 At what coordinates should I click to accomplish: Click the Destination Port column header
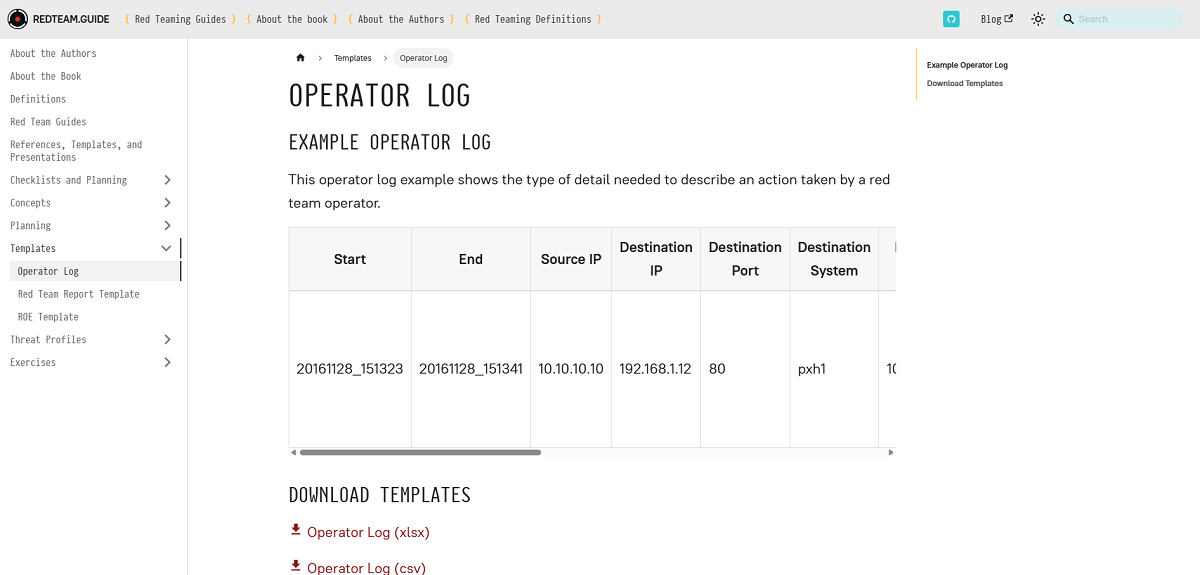coord(745,259)
